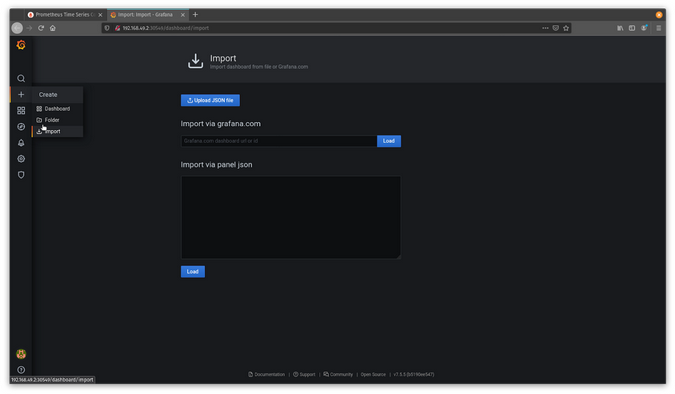Reload the page with refresh icon

pos(41,28)
